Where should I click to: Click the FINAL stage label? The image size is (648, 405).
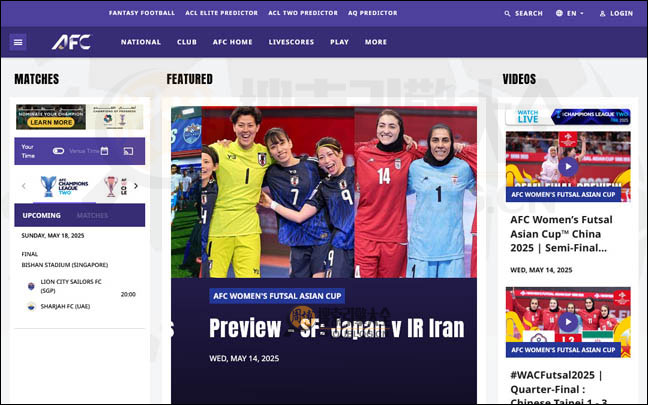pyautogui.click(x=29, y=254)
